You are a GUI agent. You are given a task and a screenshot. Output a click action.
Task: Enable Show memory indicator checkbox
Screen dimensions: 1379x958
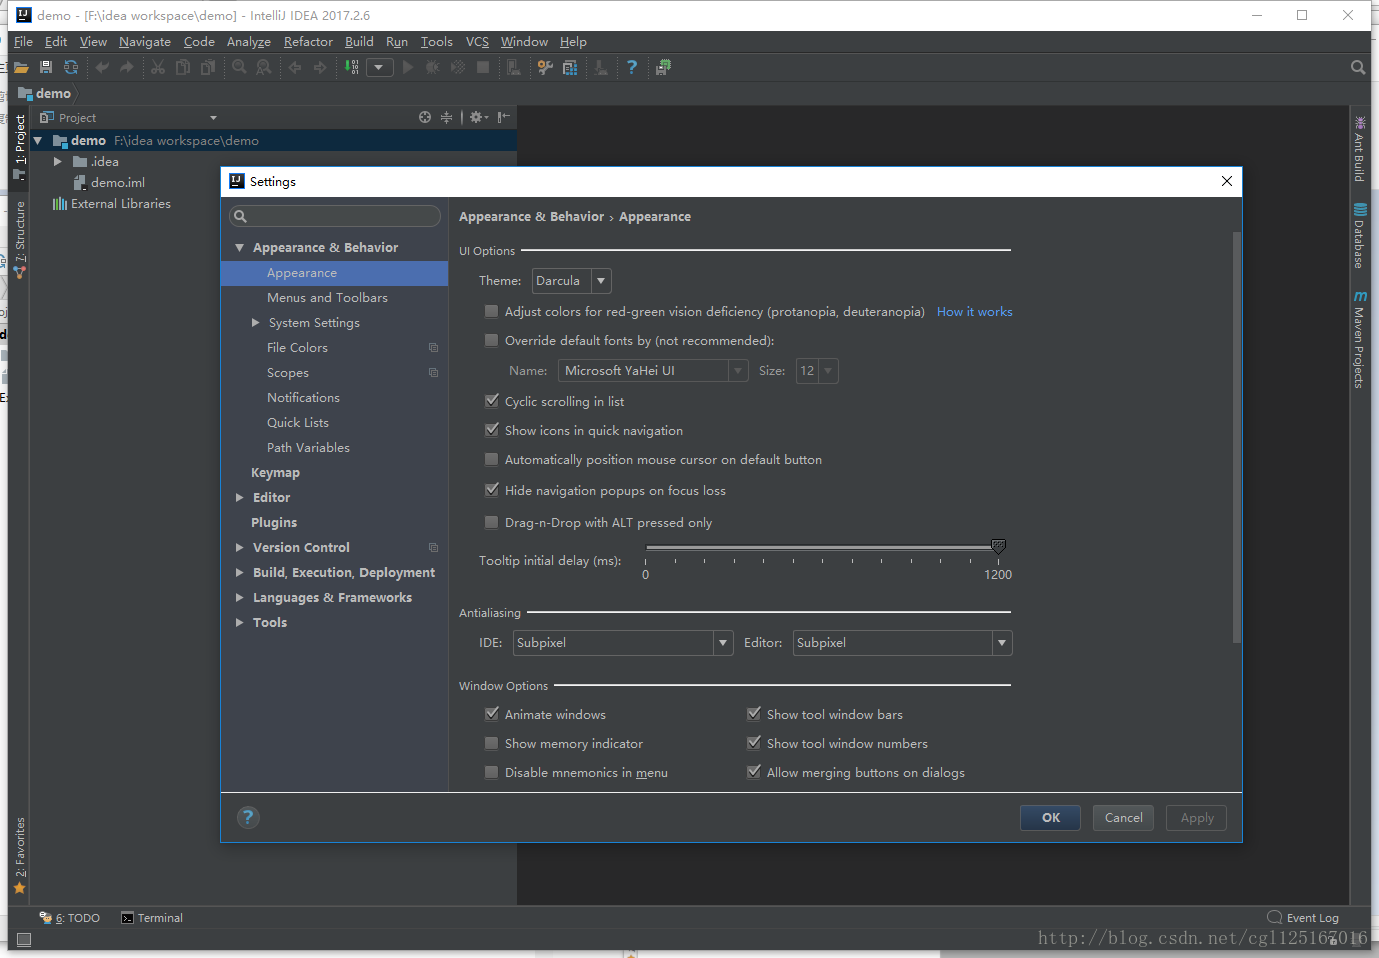(x=491, y=743)
